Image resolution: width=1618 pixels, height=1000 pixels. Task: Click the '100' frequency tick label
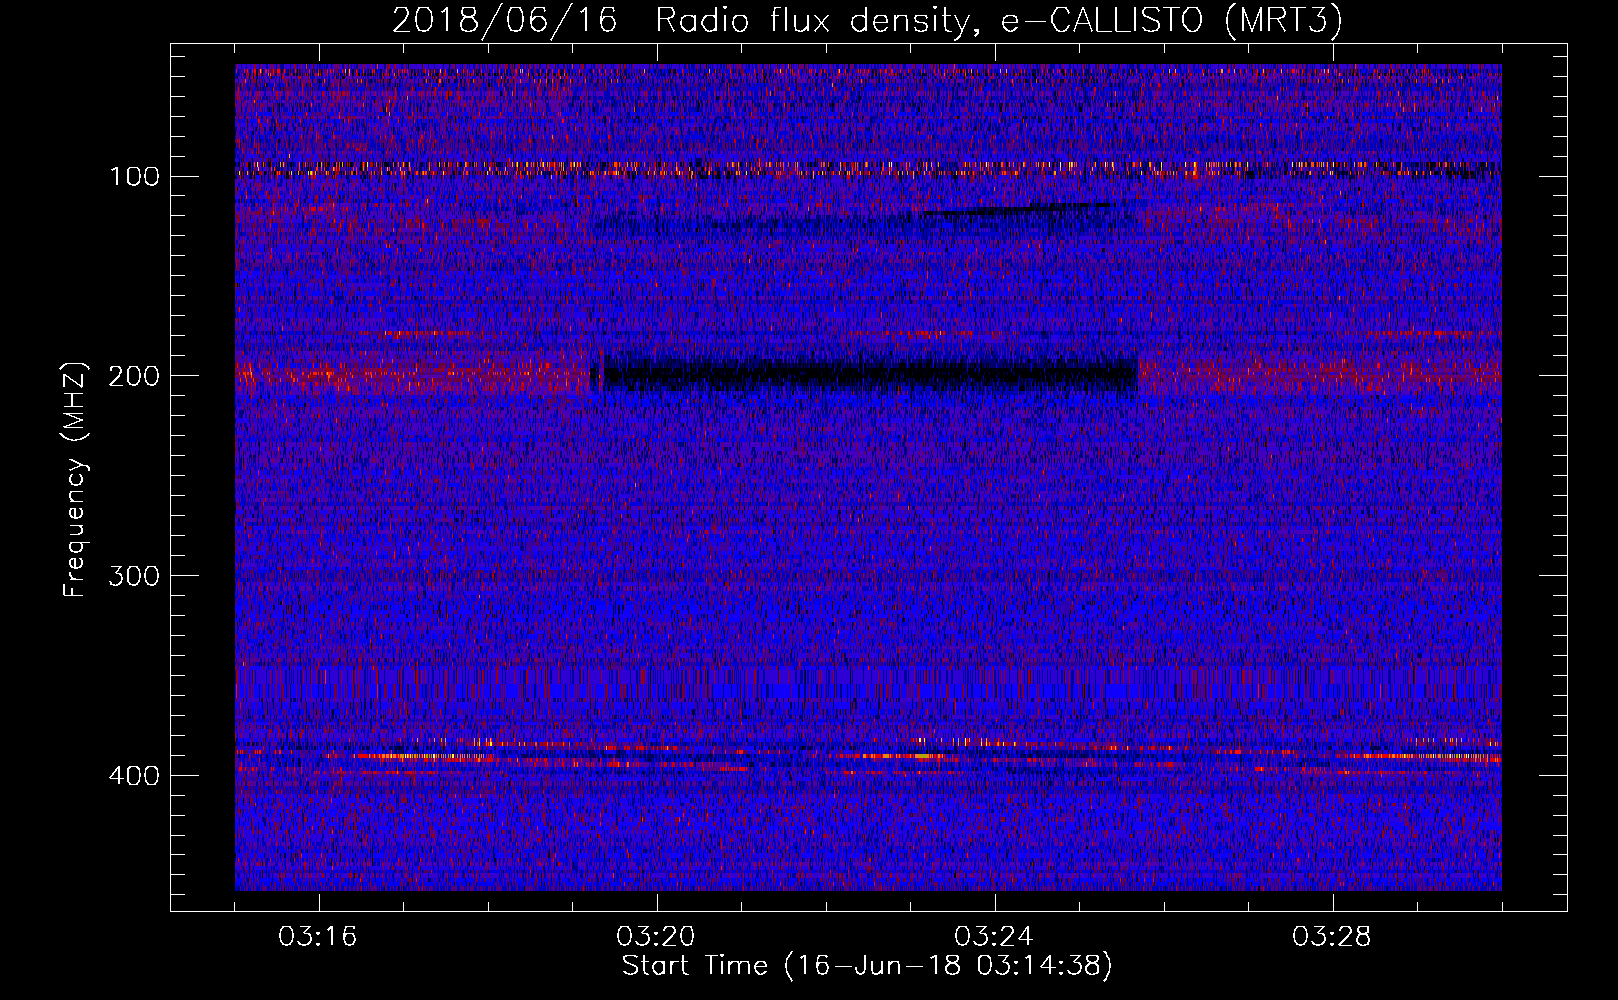134,177
